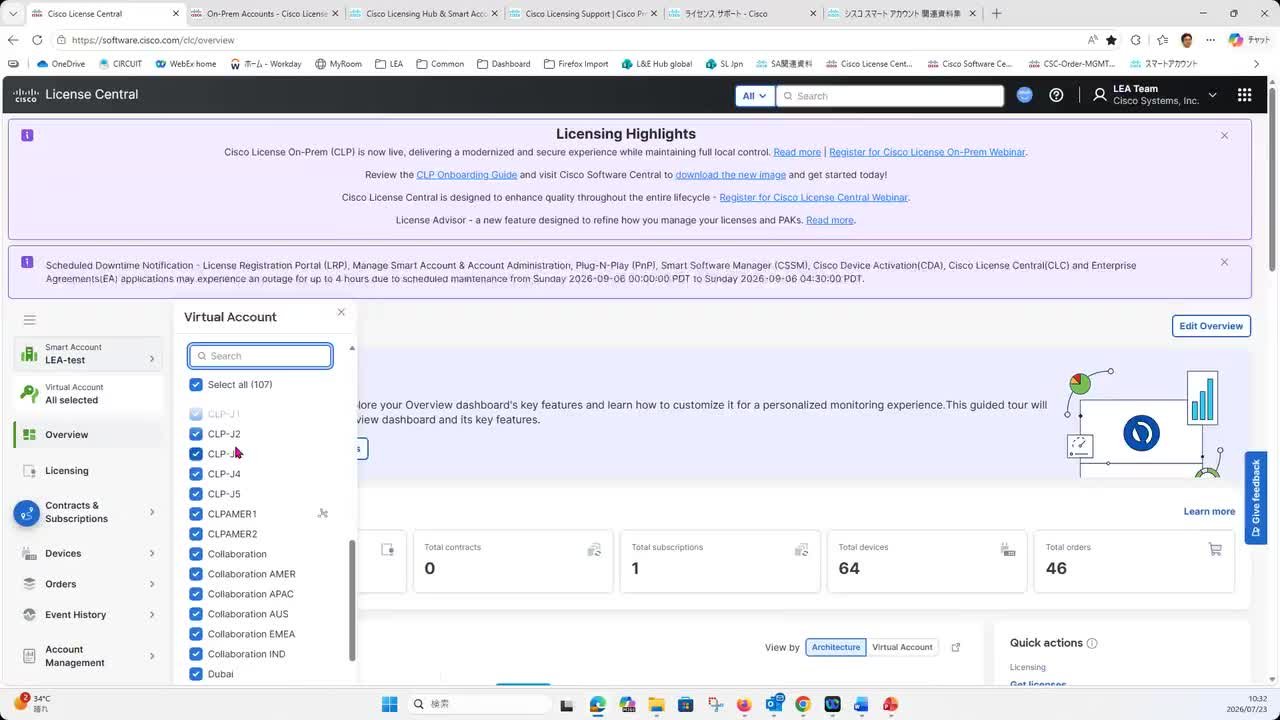Click the Overview dashboard icon in sidebar

coord(29,435)
